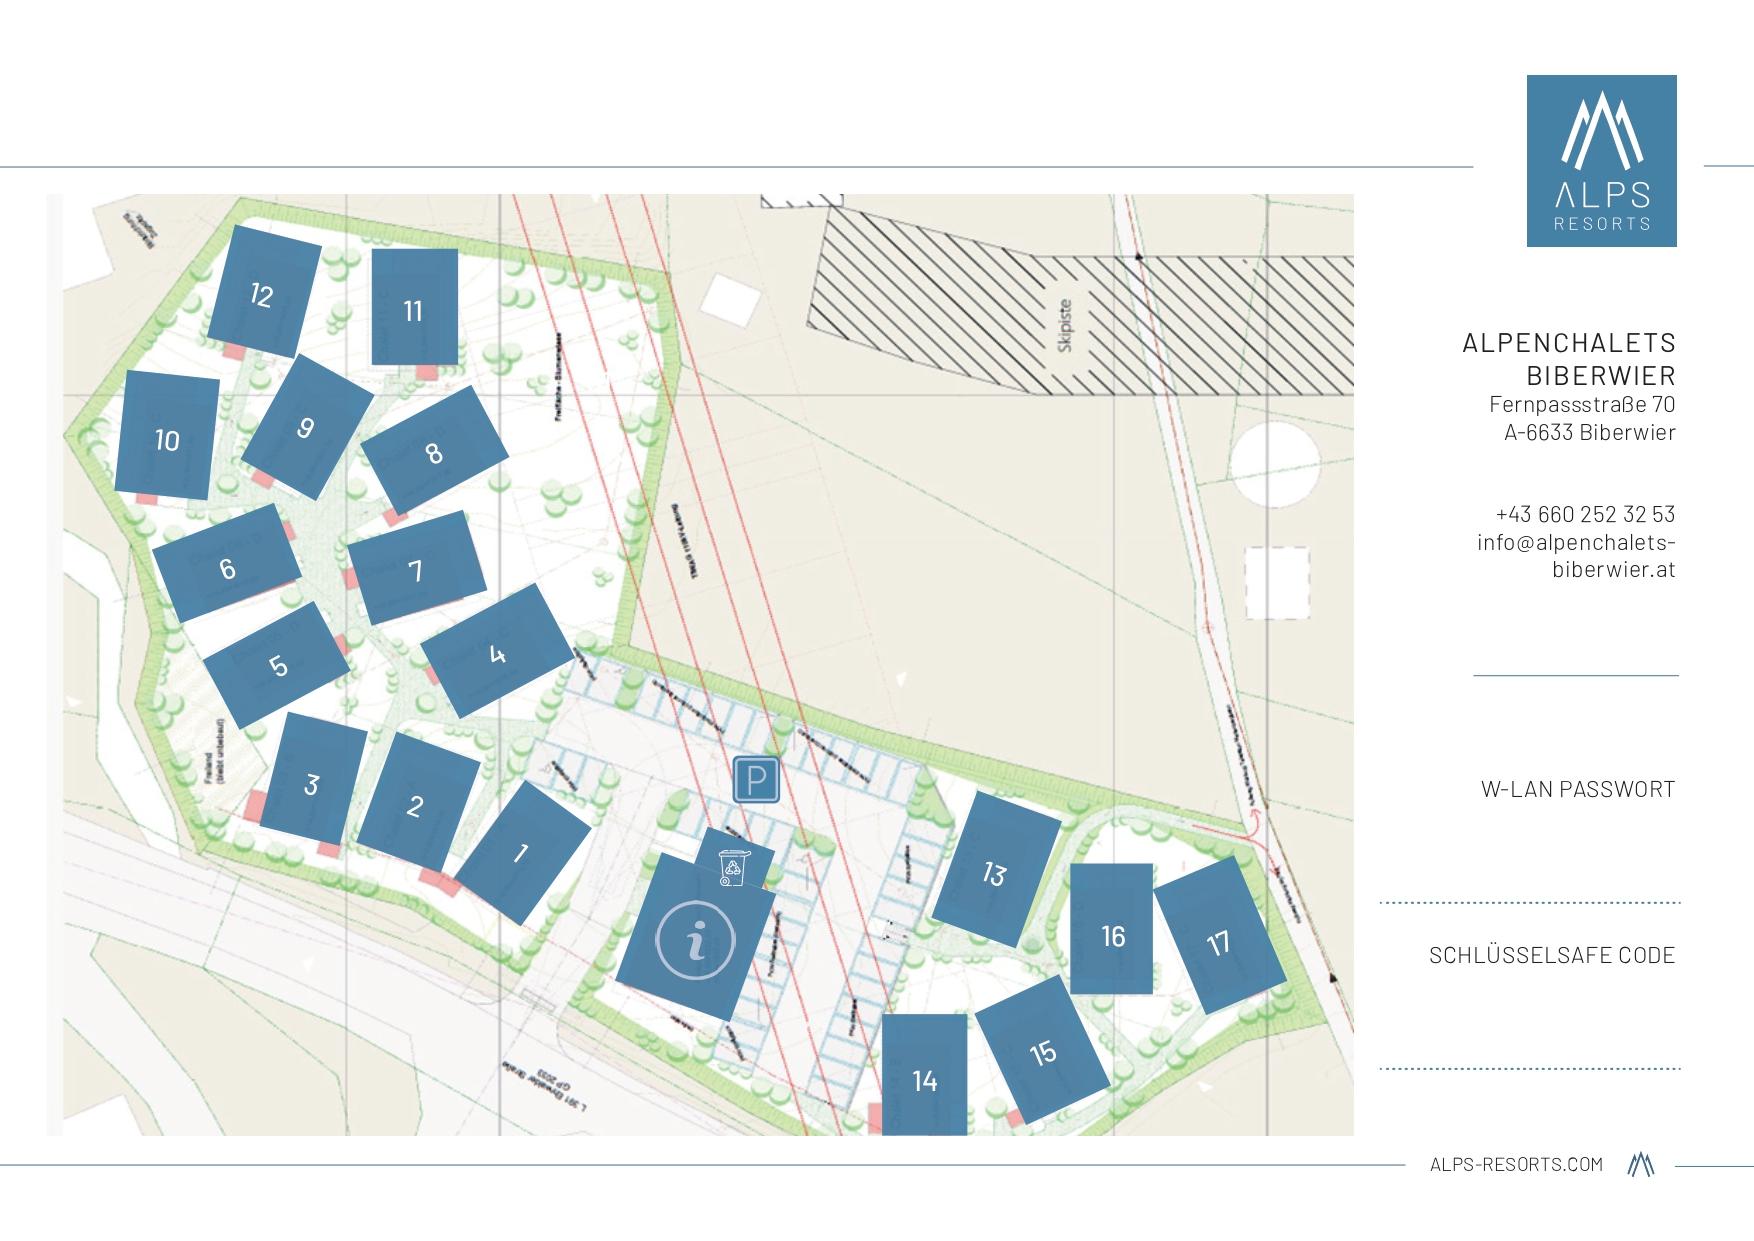The height and width of the screenshot is (1241, 1754).
Task: Click the Alps Resorts logo
Action: coord(1601,161)
